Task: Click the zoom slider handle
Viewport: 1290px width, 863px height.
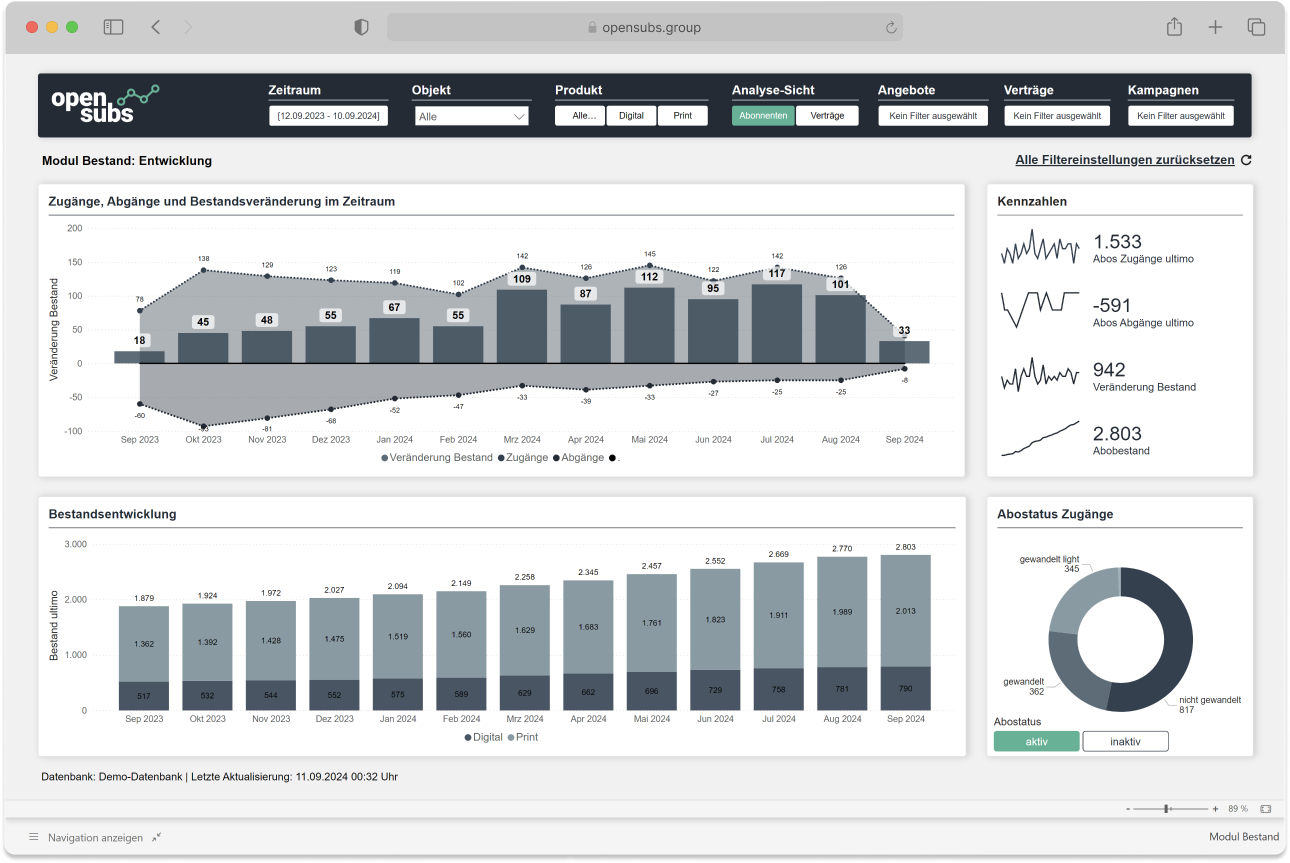Action: 1166,808
